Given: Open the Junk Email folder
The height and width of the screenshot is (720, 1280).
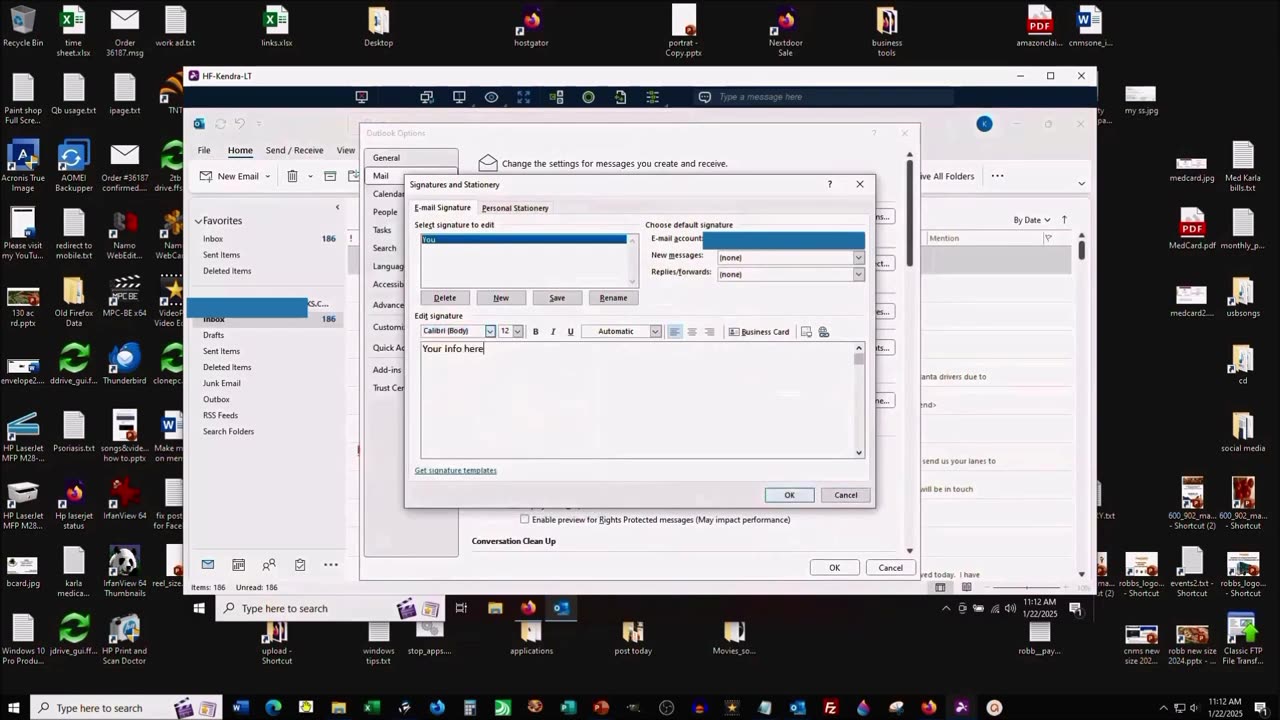Looking at the screenshot, I should point(221,383).
